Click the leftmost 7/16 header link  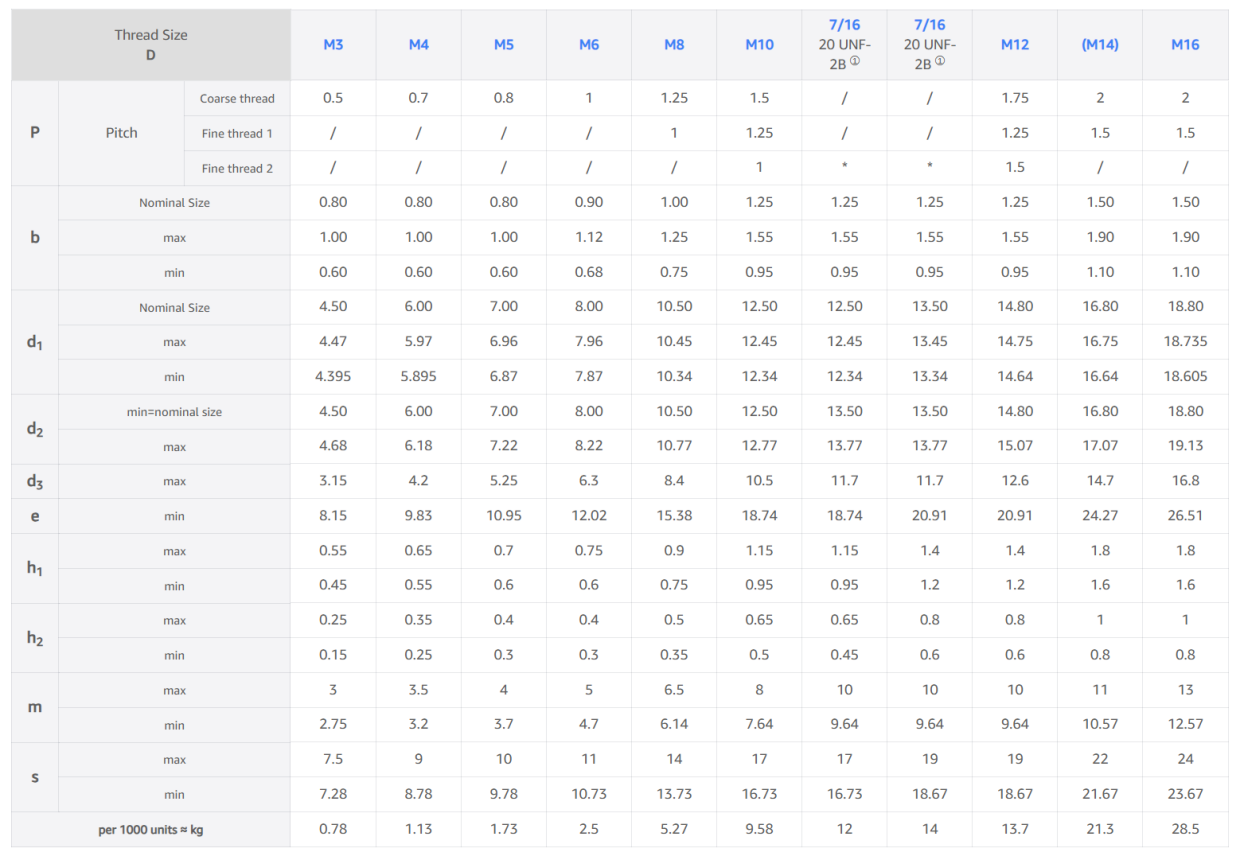(x=844, y=25)
